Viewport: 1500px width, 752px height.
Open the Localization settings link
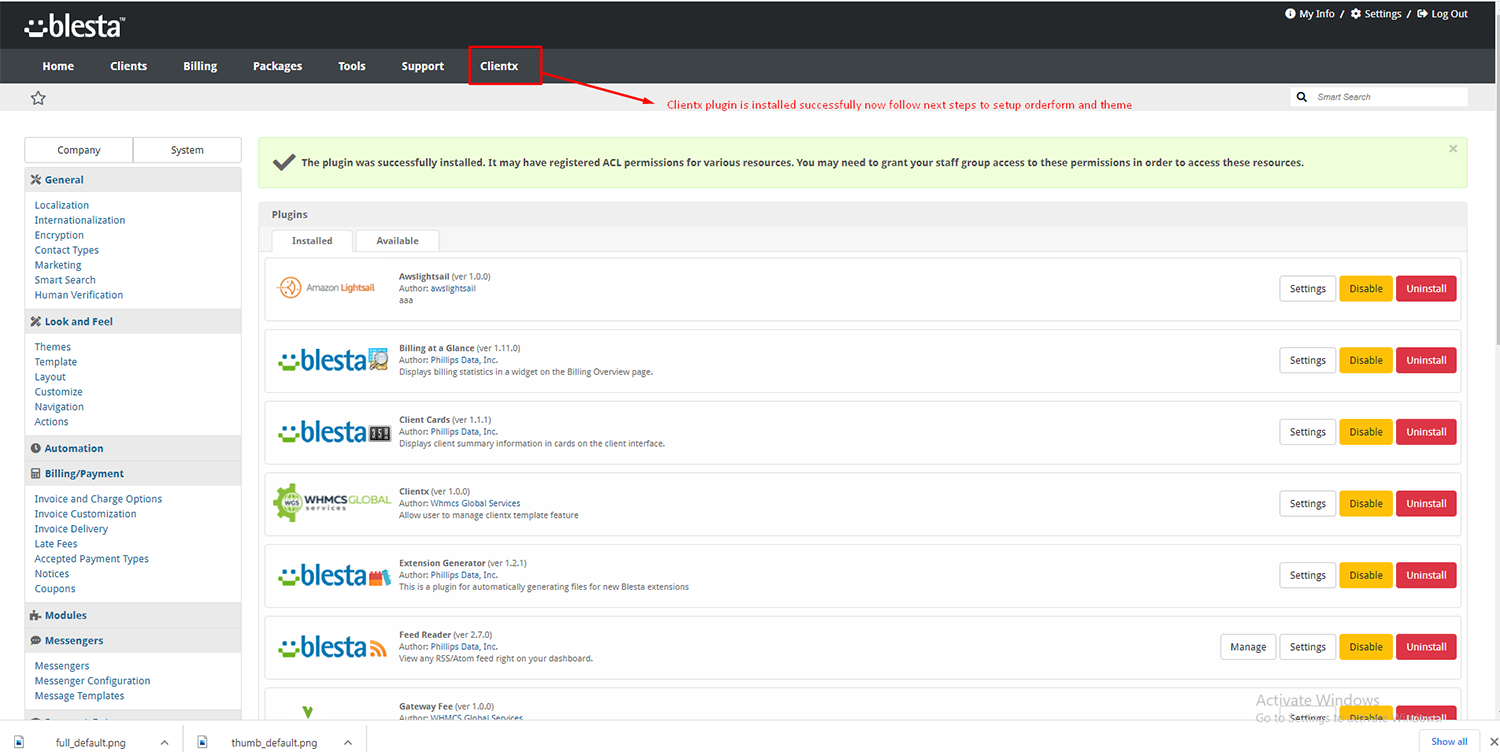(x=62, y=205)
